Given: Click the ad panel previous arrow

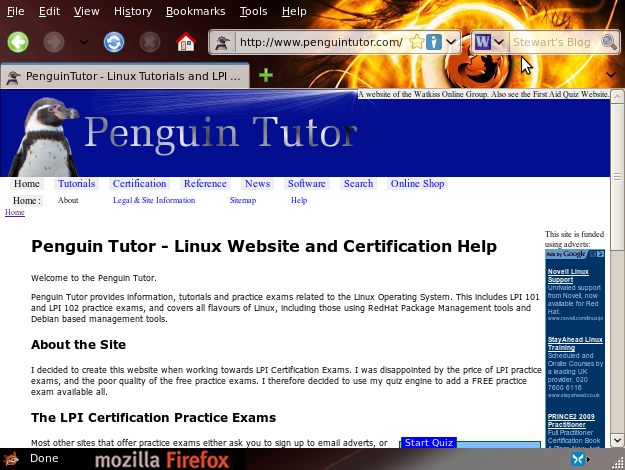Looking at the screenshot, I should (x=593, y=254).
